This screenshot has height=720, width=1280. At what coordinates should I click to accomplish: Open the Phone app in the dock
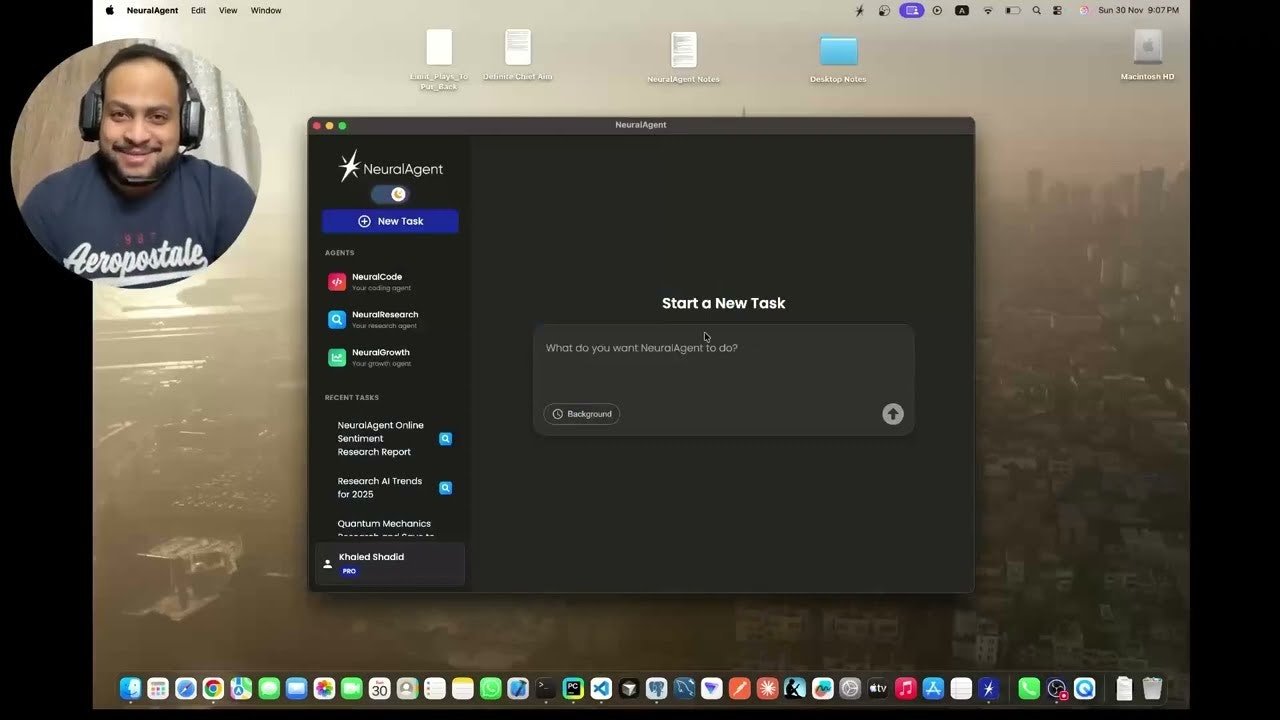tap(1029, 688)
